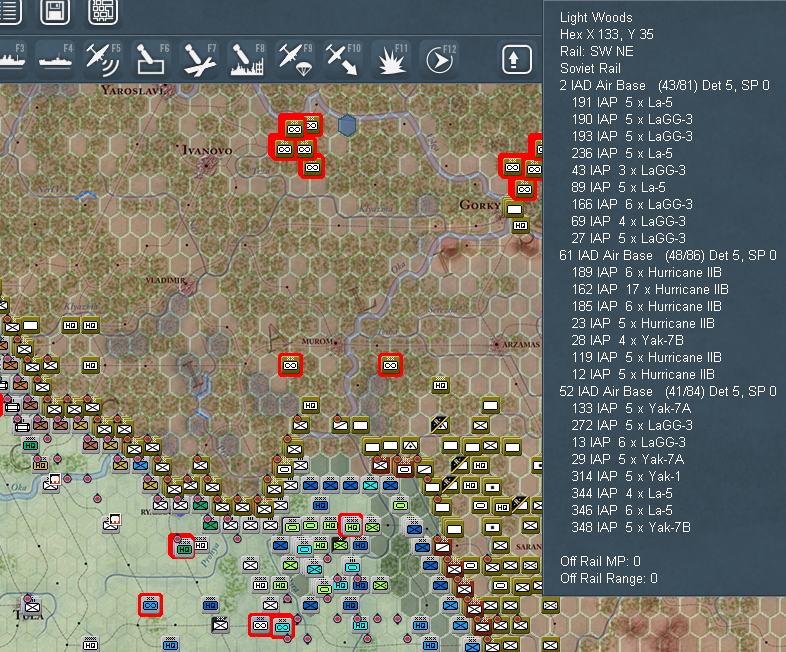Image resolution: width=786 pixels, height=652 pixels.
Task: Click 166 IAP 6 x LaGG-3 row
Action: pos(632,204)
